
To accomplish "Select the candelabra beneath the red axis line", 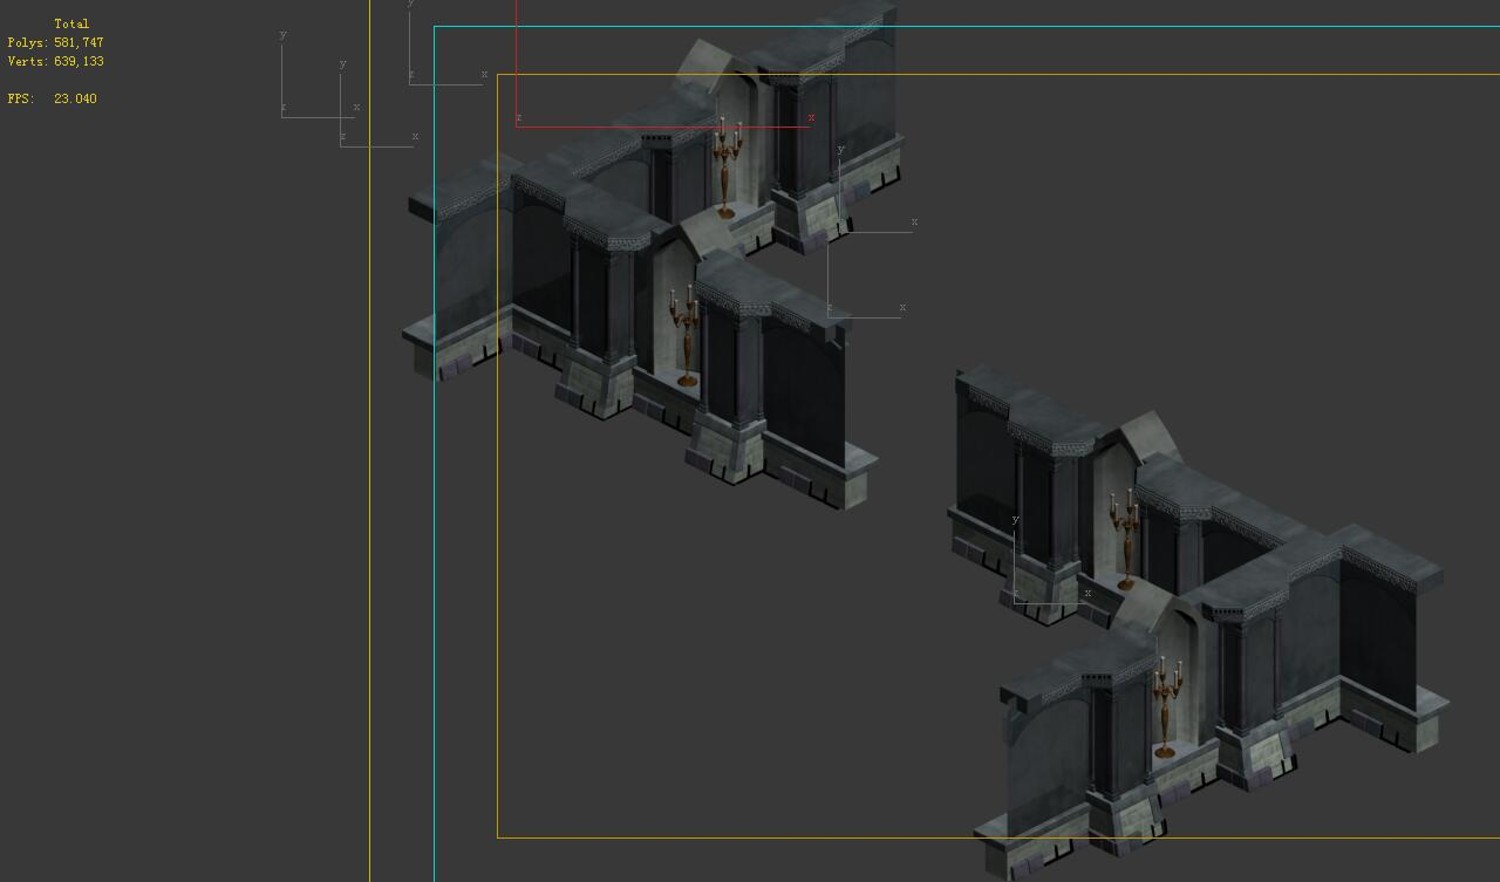I will point(727,168).
